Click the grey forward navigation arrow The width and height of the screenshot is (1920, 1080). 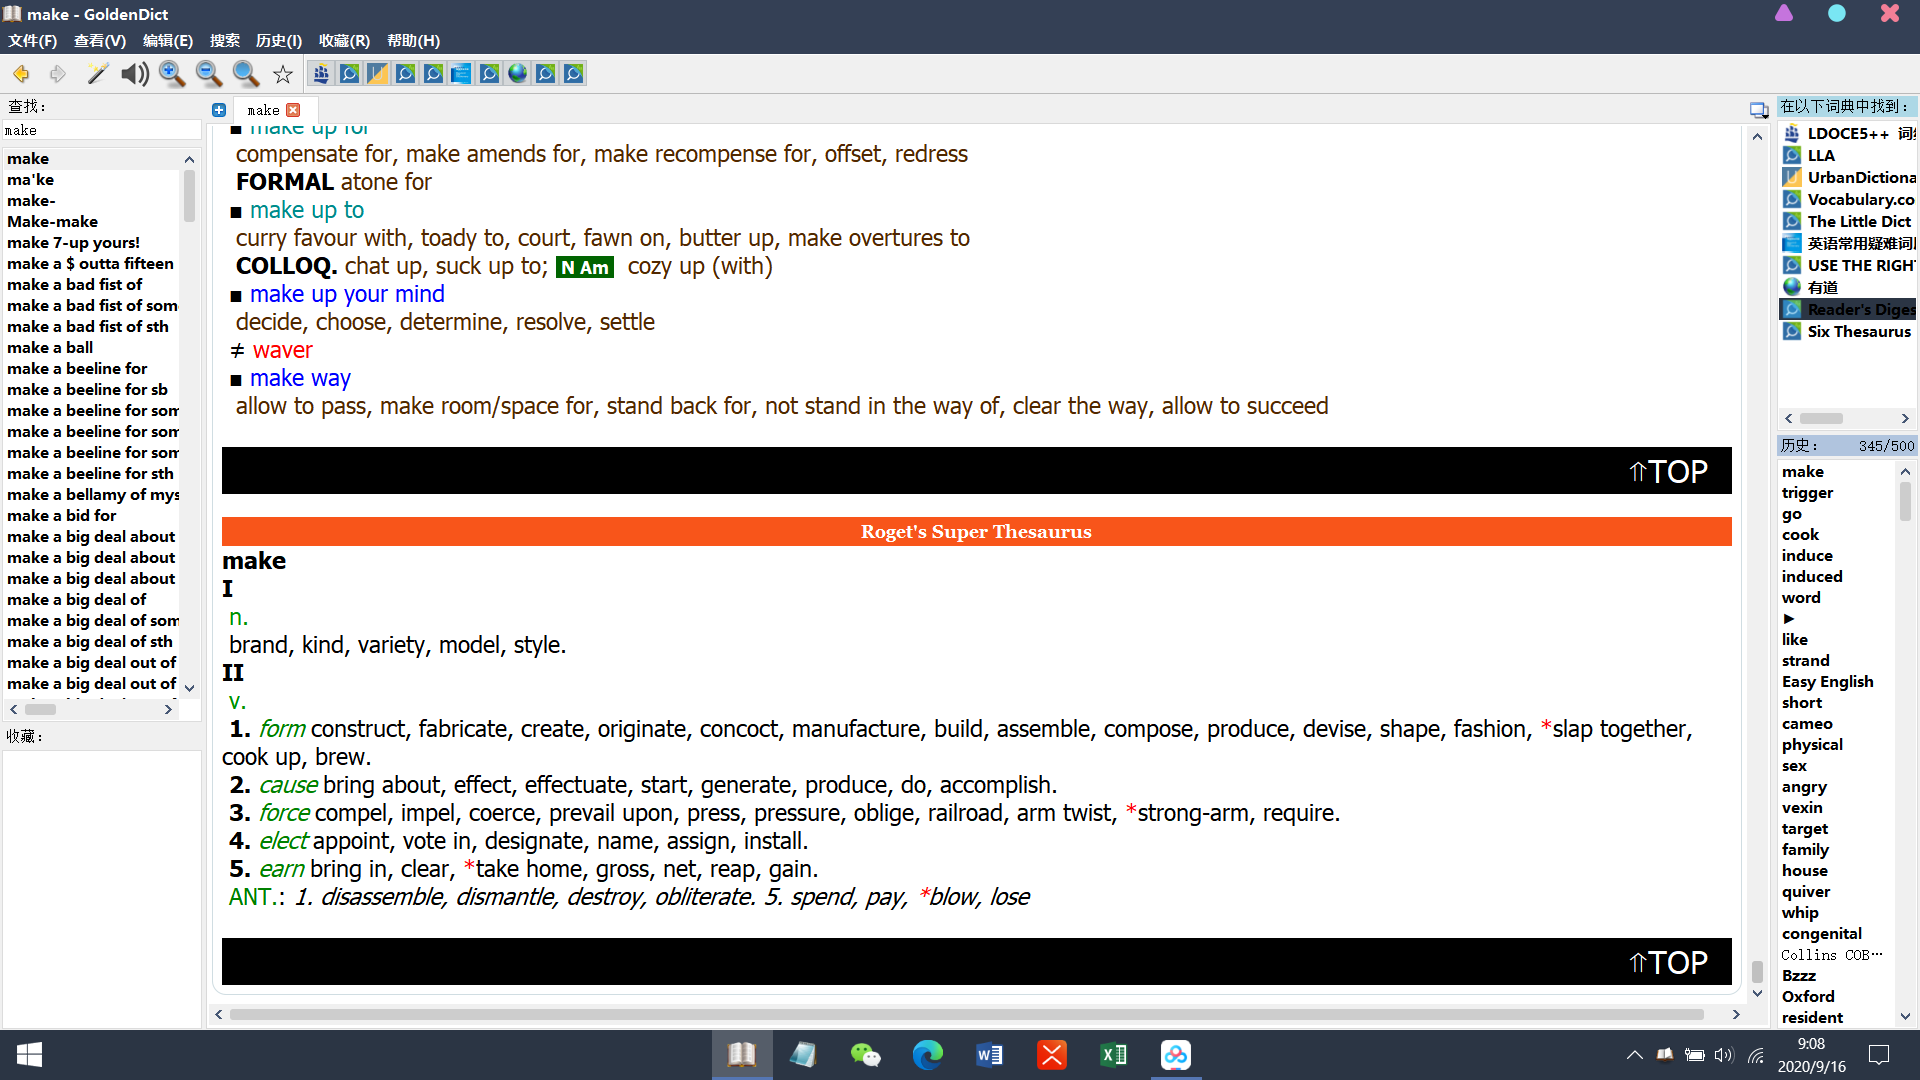click(x=58, y=73)
